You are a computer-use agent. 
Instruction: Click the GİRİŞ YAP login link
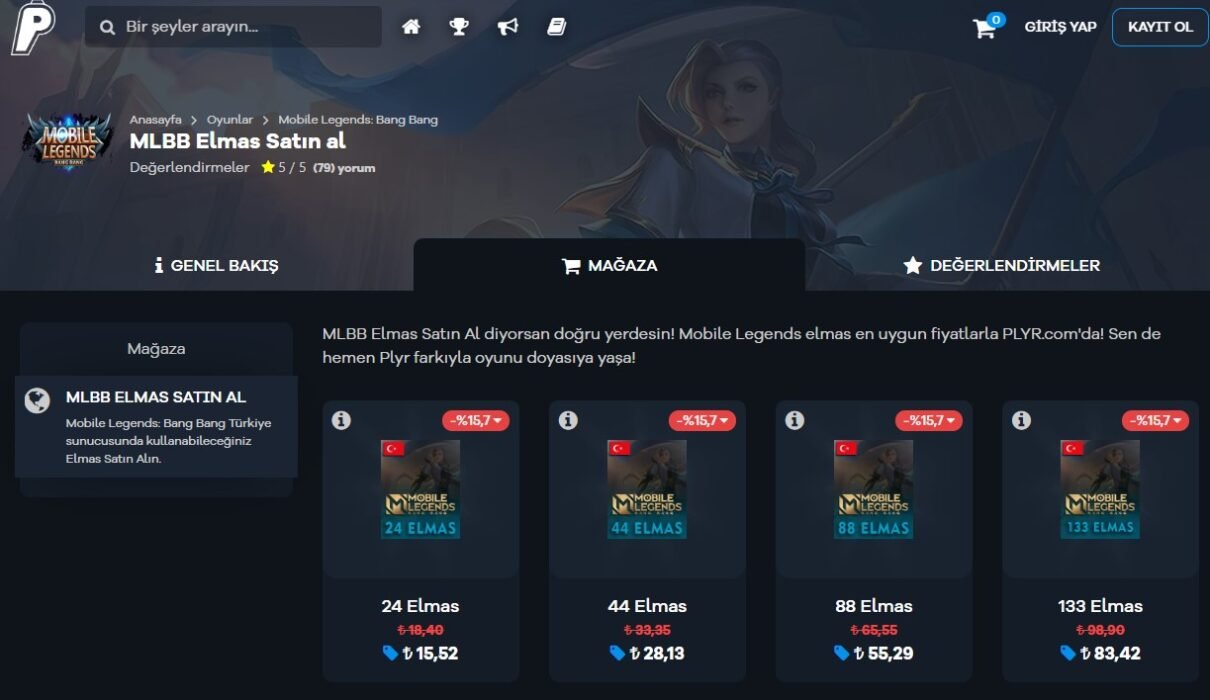[1061, 27]
